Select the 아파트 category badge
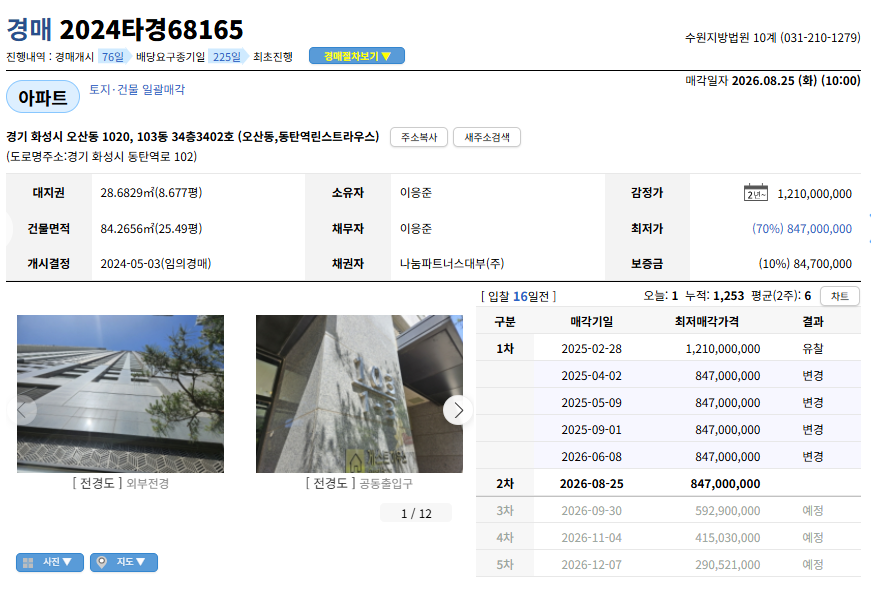 [43, 97]
